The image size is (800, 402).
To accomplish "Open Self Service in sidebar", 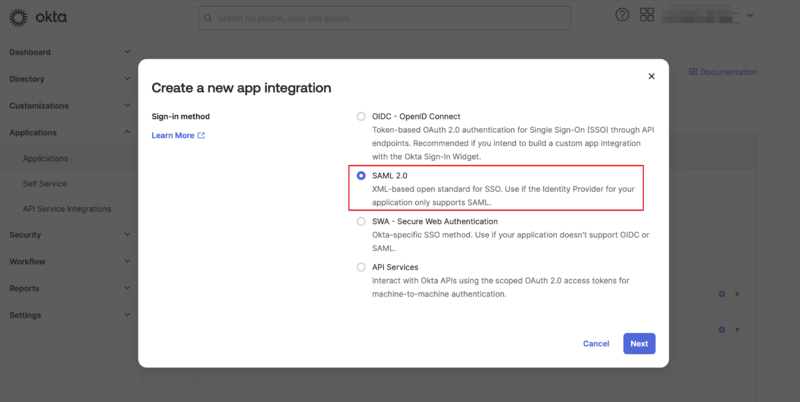I will coord(45,184).
